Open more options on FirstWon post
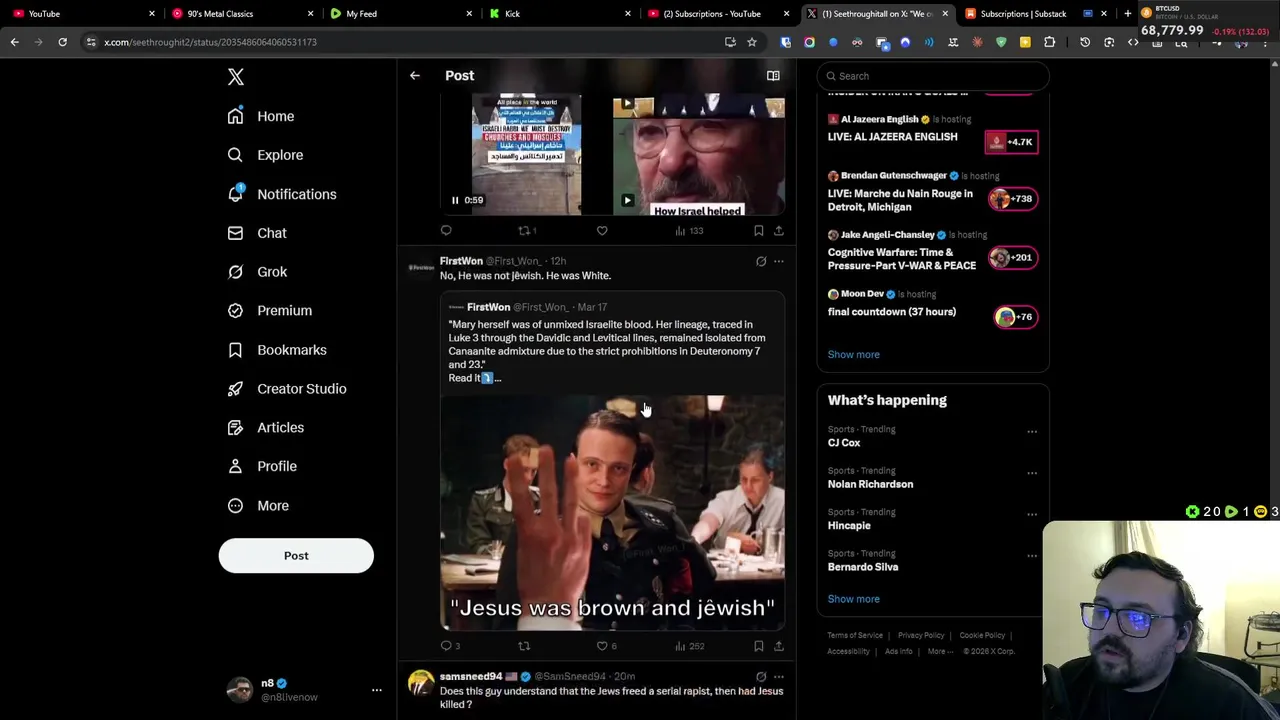Viewport: 1280px width, 720px height. coord(779,262)
